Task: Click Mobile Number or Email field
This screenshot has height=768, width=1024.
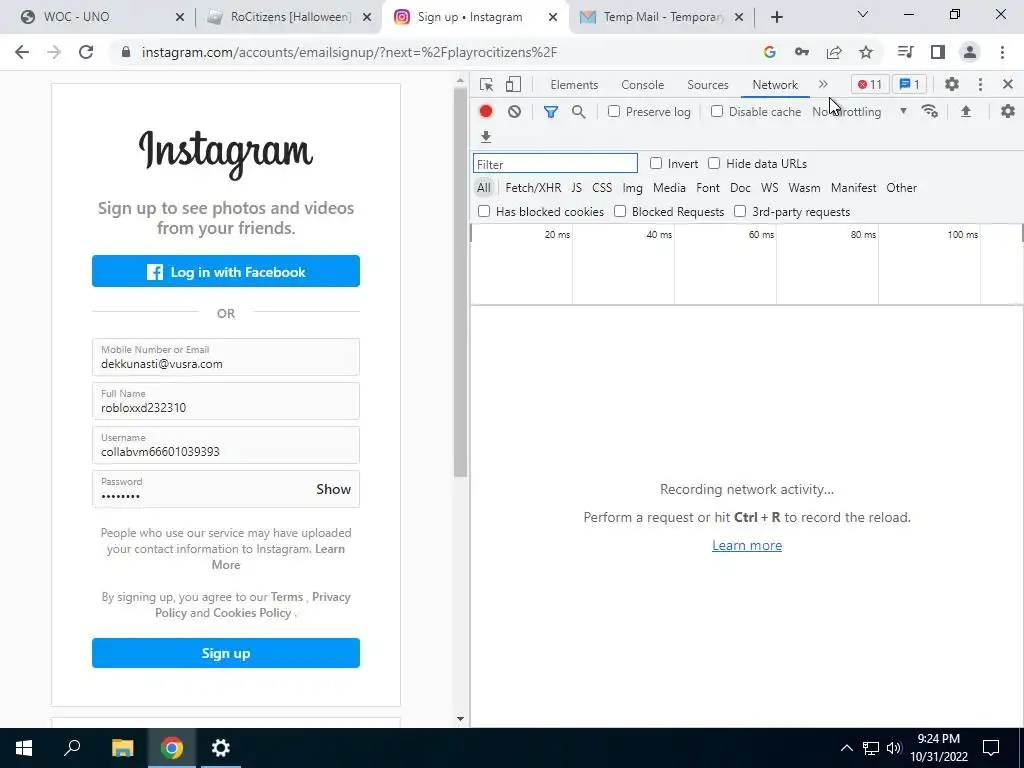Action: point(226,357)
